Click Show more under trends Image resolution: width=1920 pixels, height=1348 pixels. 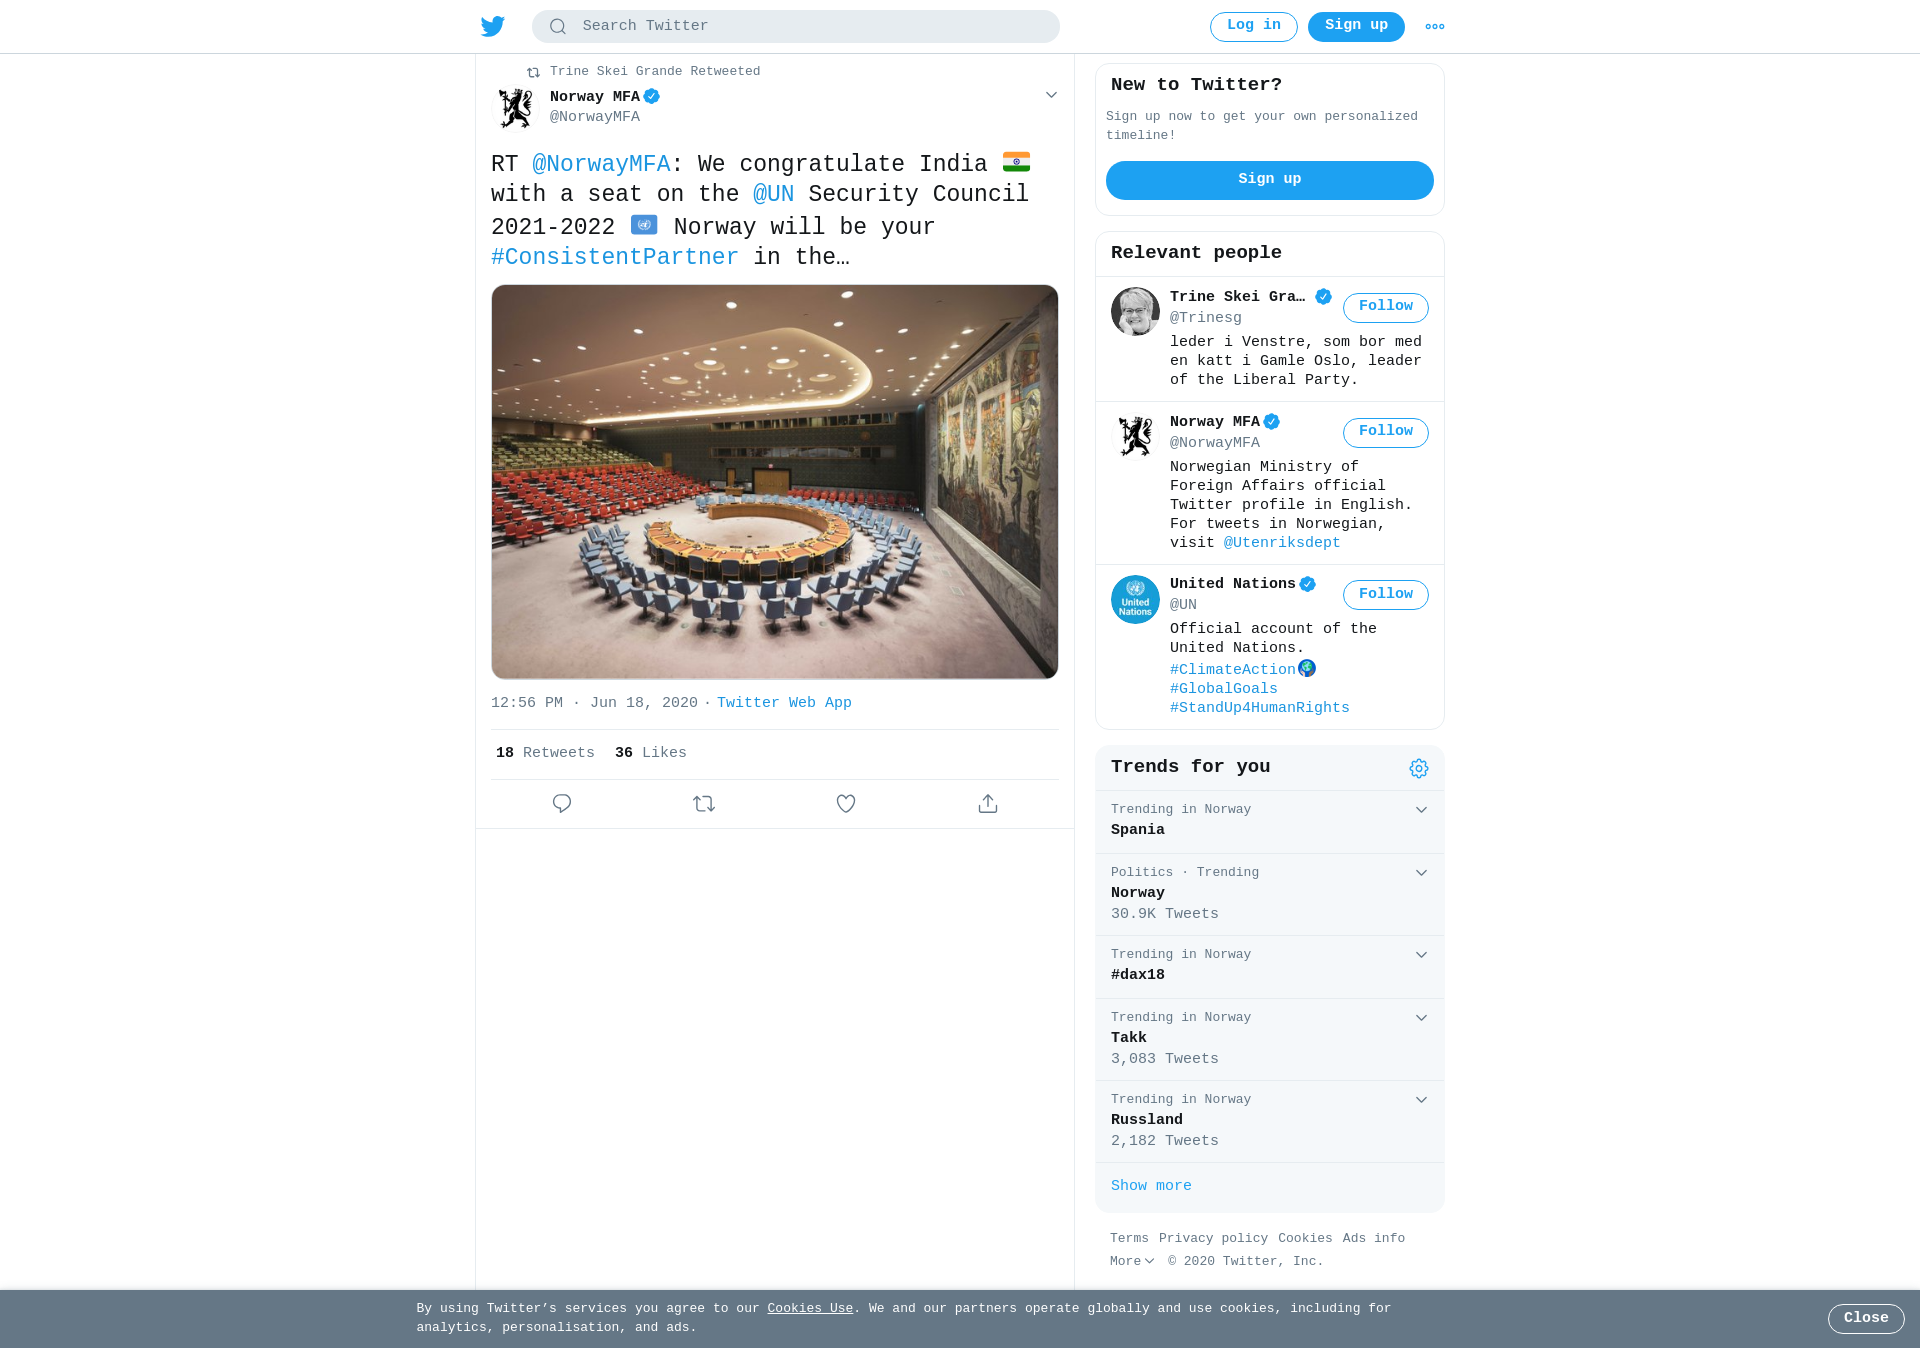(1151, 1186)
